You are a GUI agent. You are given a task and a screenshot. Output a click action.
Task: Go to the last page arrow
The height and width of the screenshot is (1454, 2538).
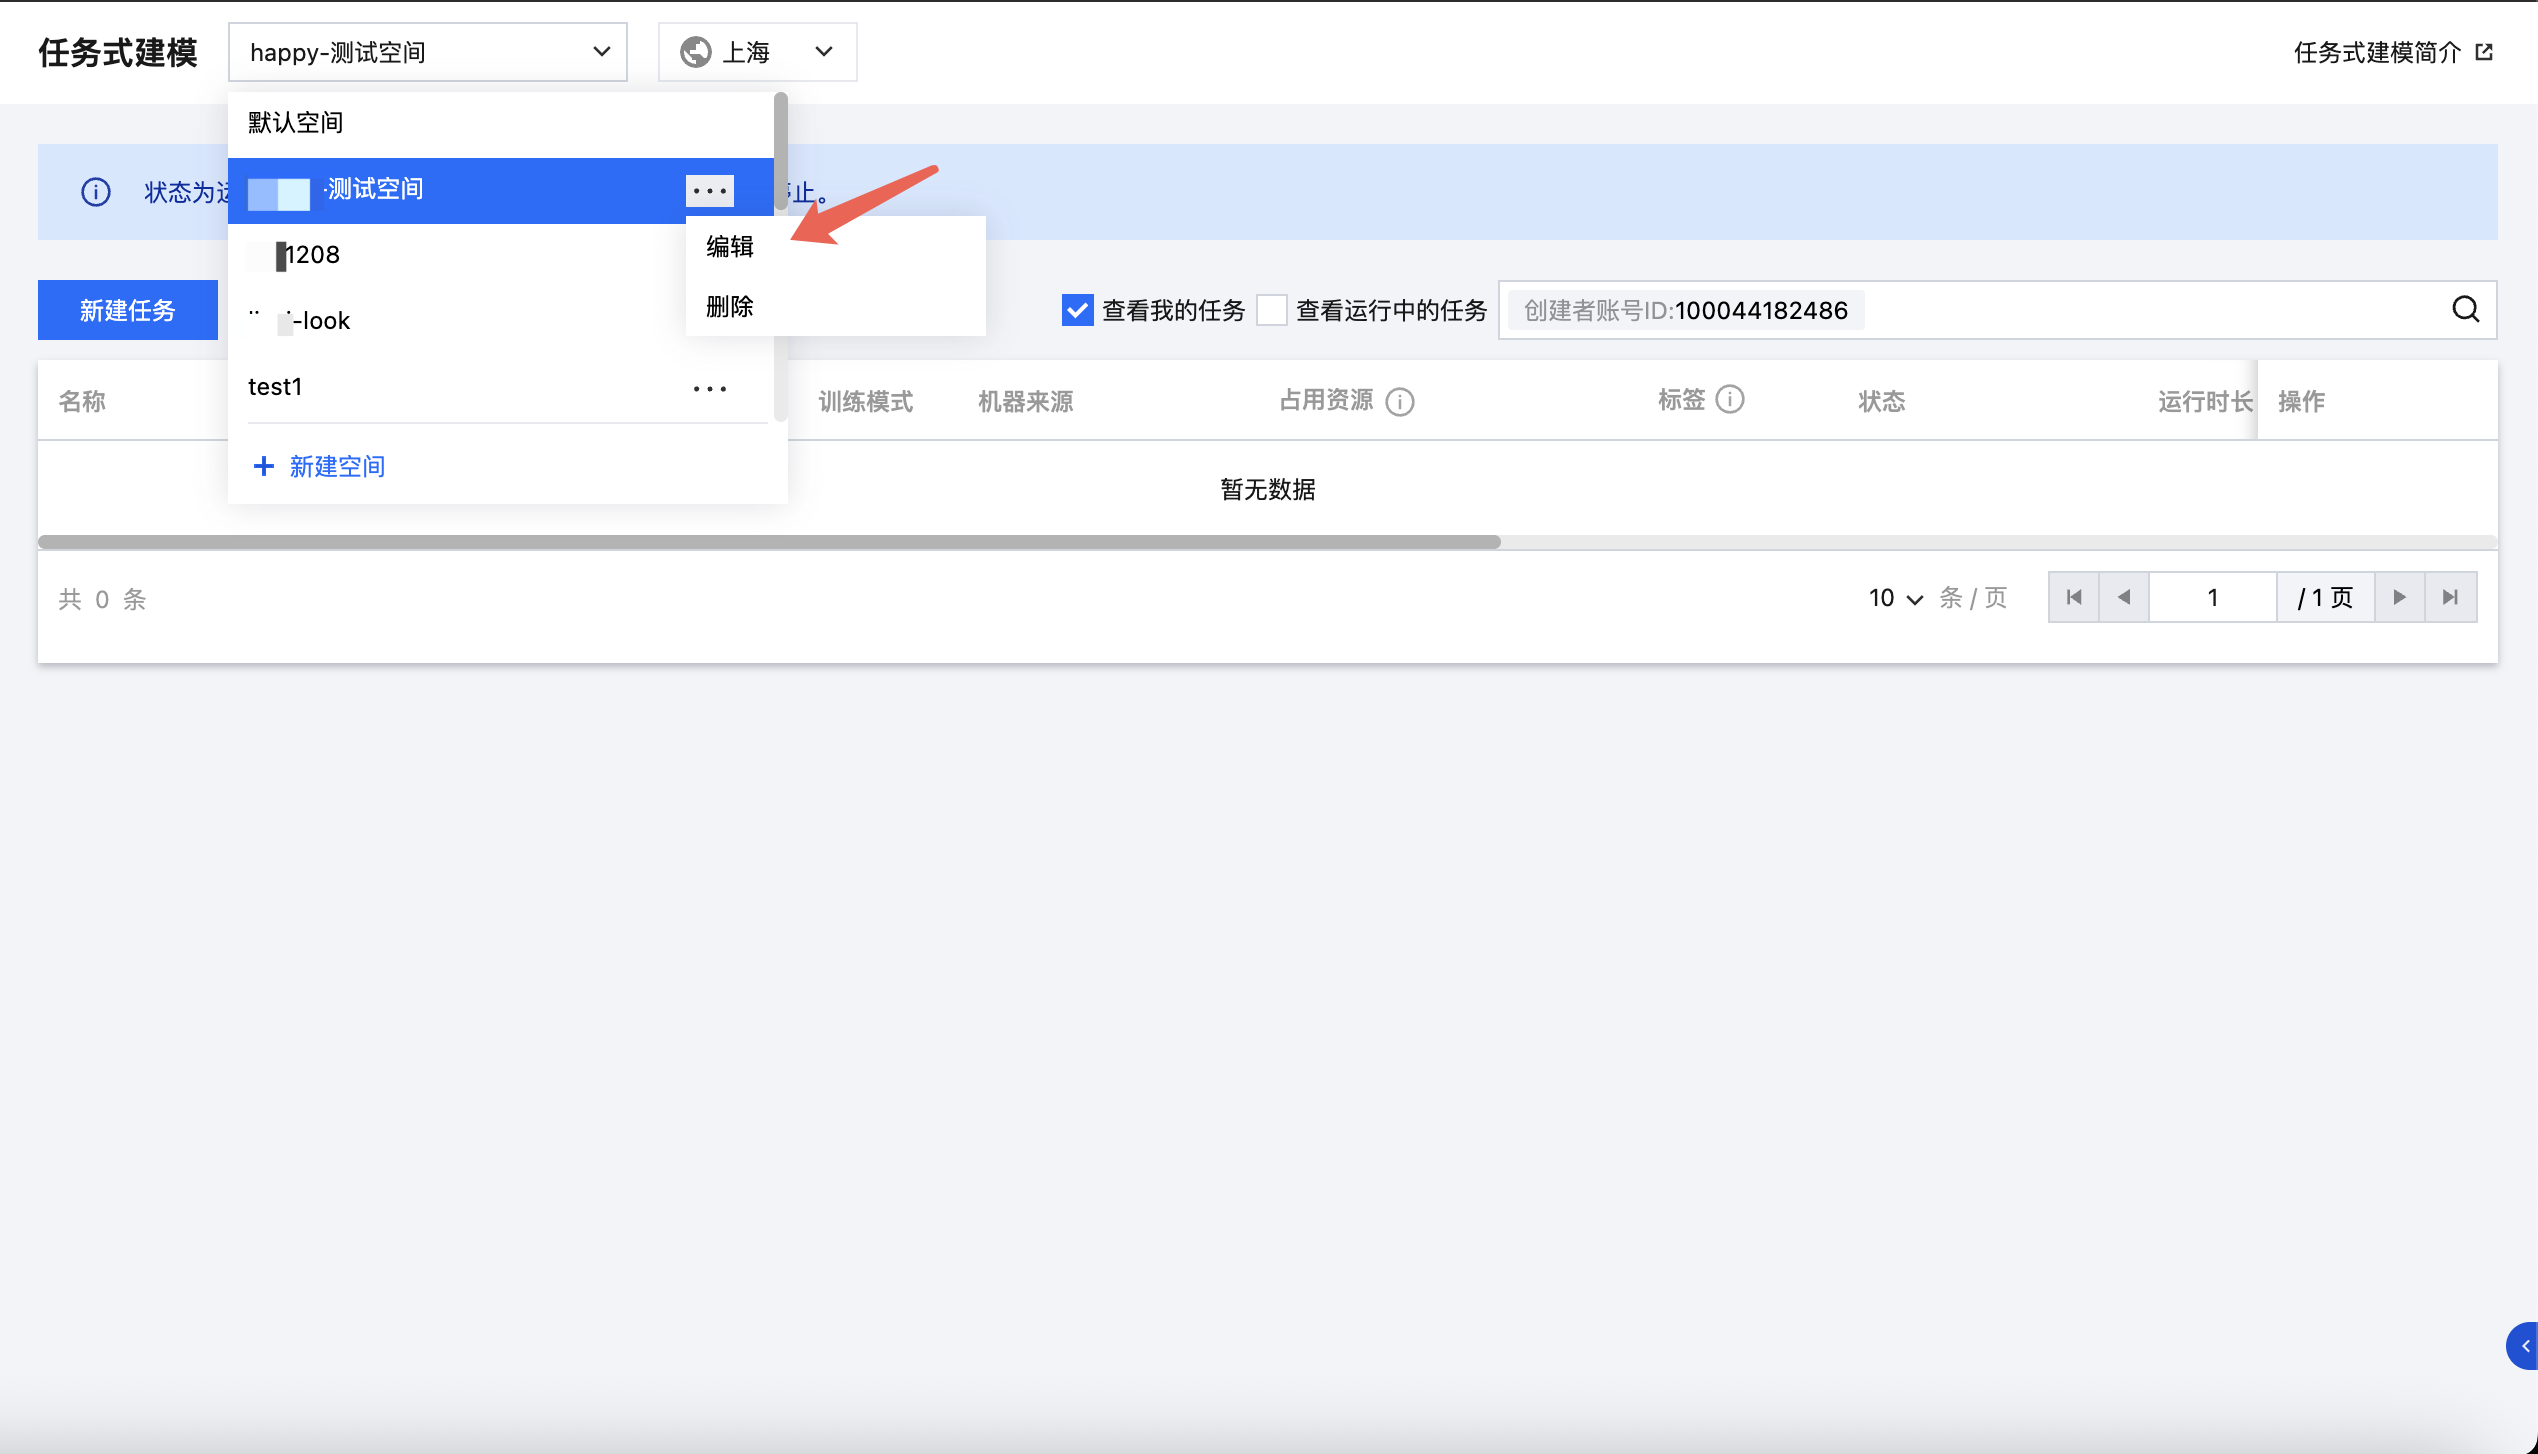(2450, 598)
